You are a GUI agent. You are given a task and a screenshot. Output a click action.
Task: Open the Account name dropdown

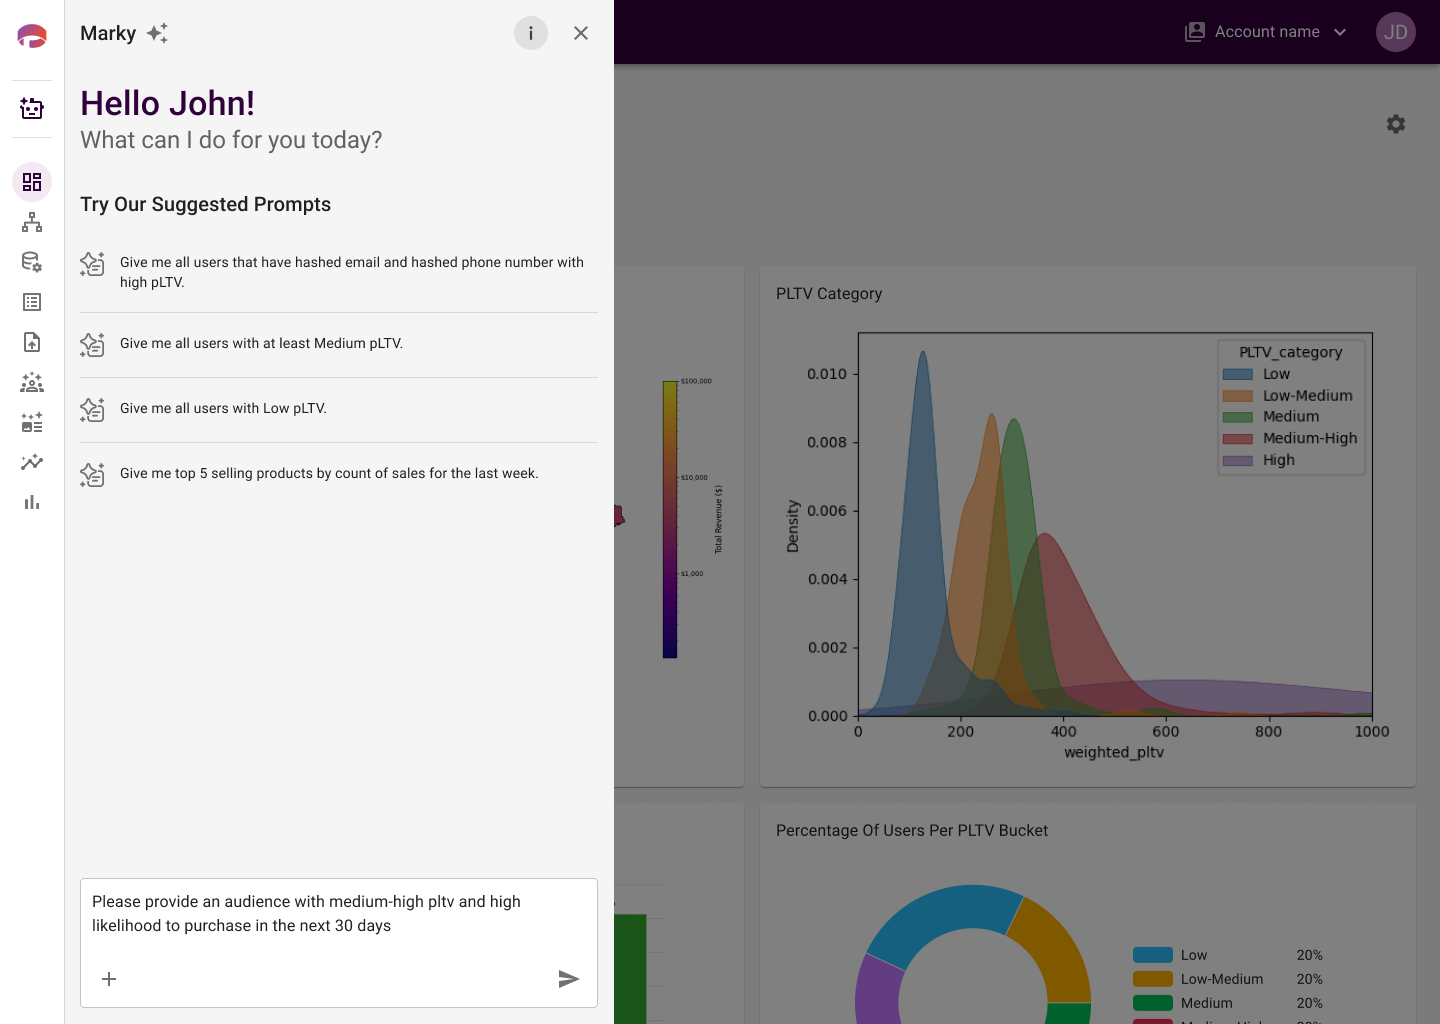(1266, 32)
